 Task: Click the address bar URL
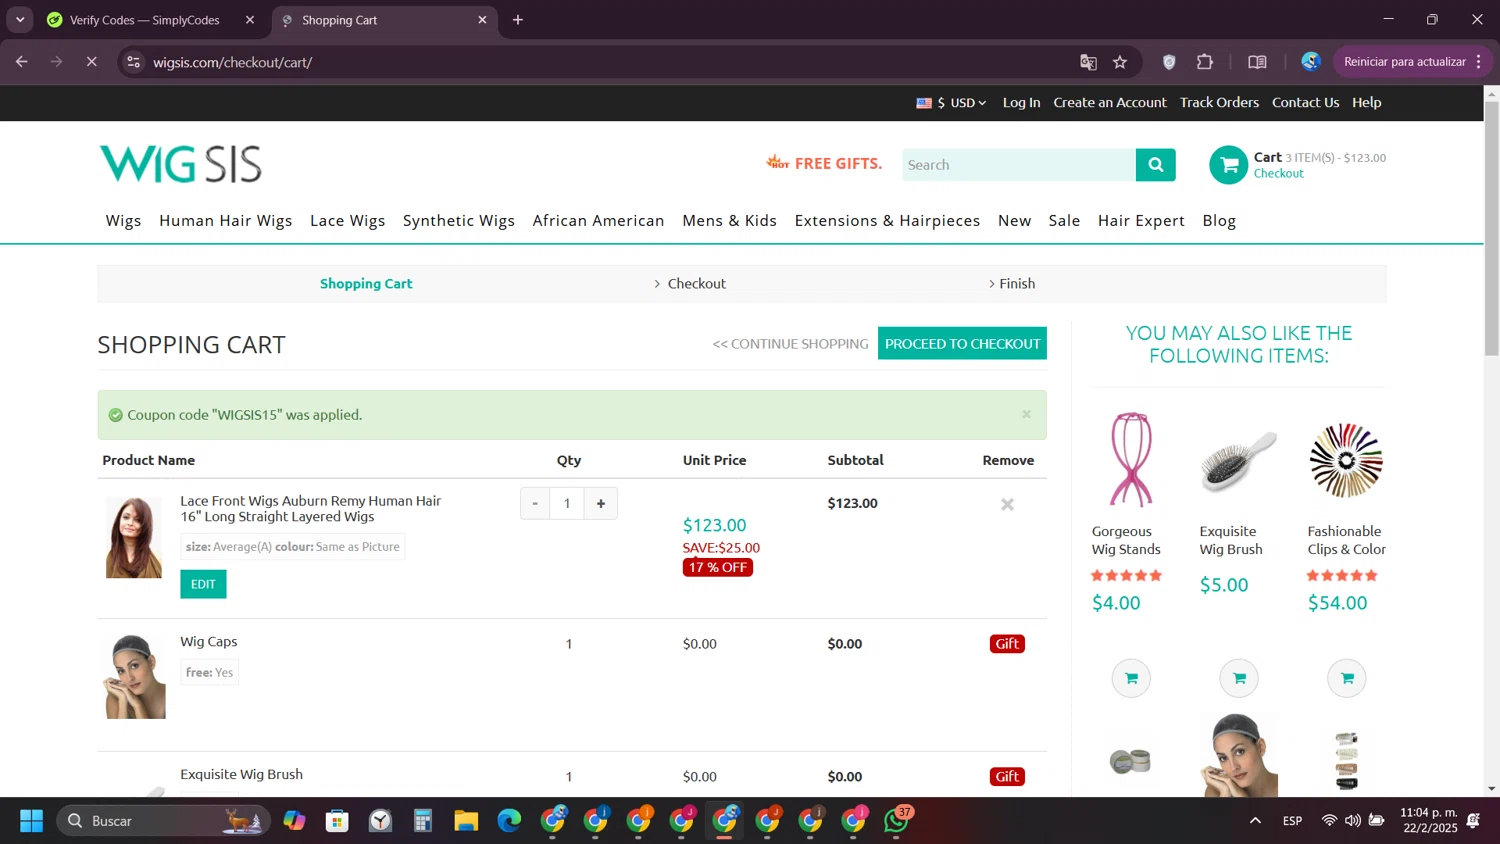pos(232,62)
